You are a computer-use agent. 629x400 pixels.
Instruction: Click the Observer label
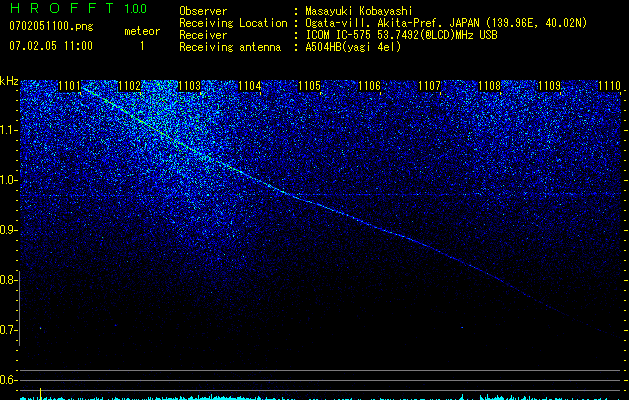203,11
